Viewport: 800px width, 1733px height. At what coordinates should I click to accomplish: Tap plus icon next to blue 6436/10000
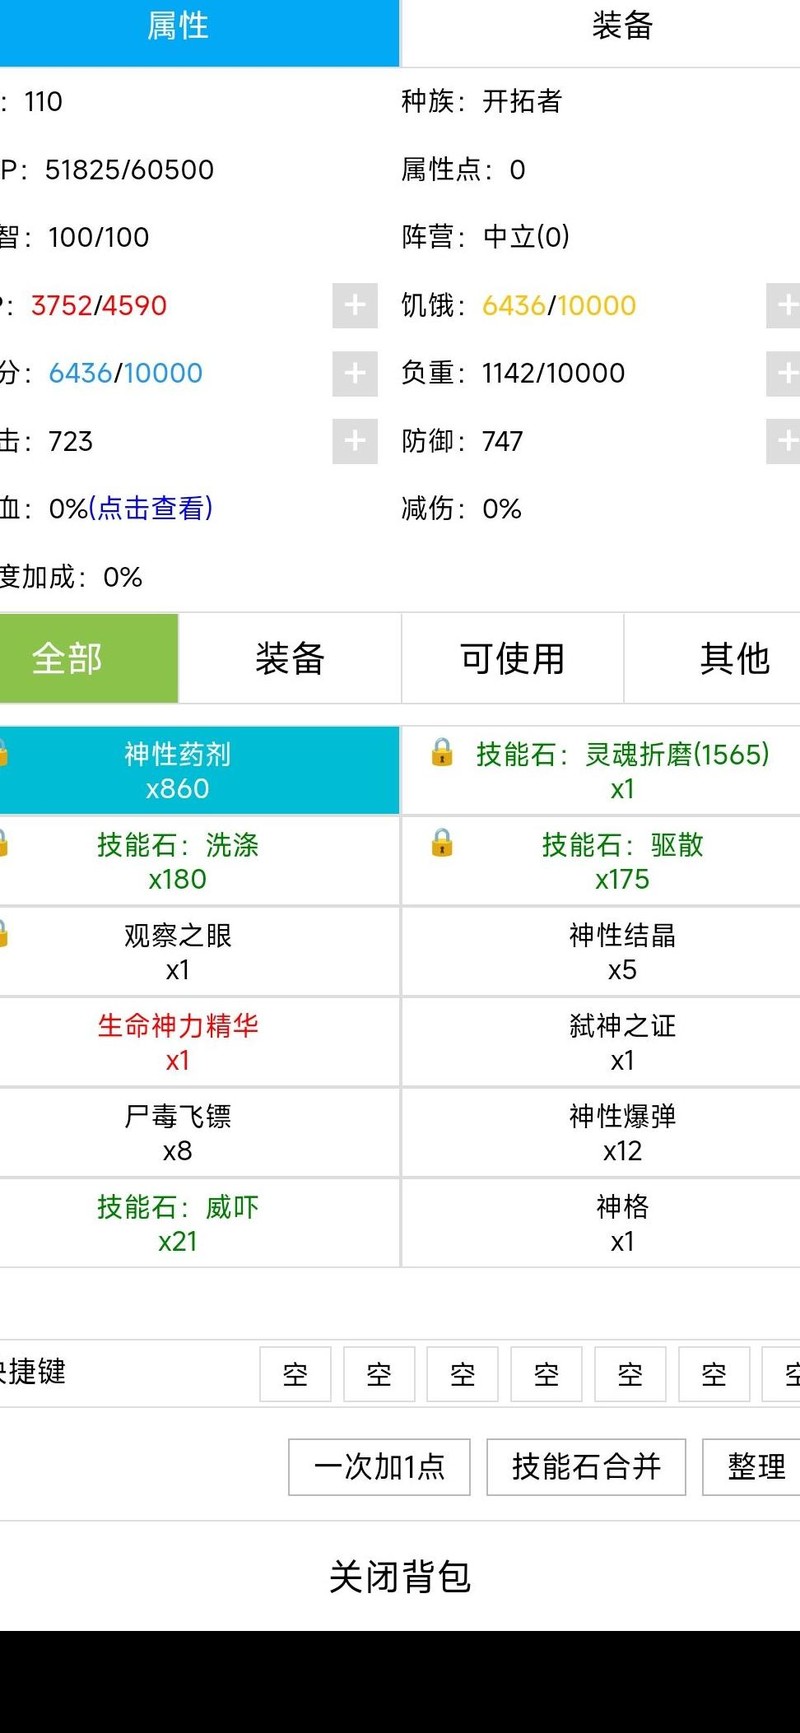click(x=354, y=373)
